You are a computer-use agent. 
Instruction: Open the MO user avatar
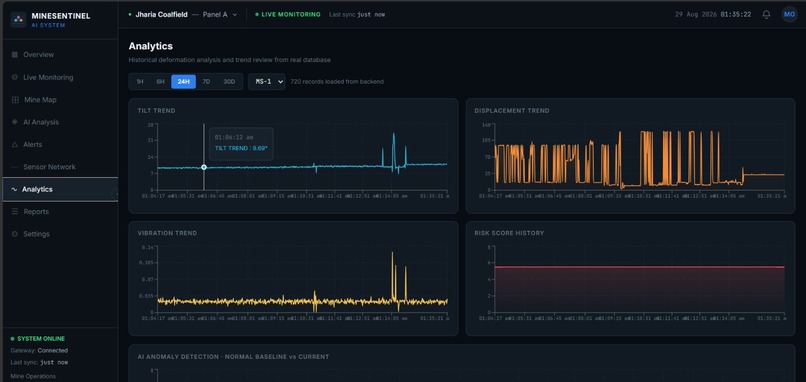click(x=789, y=14)
